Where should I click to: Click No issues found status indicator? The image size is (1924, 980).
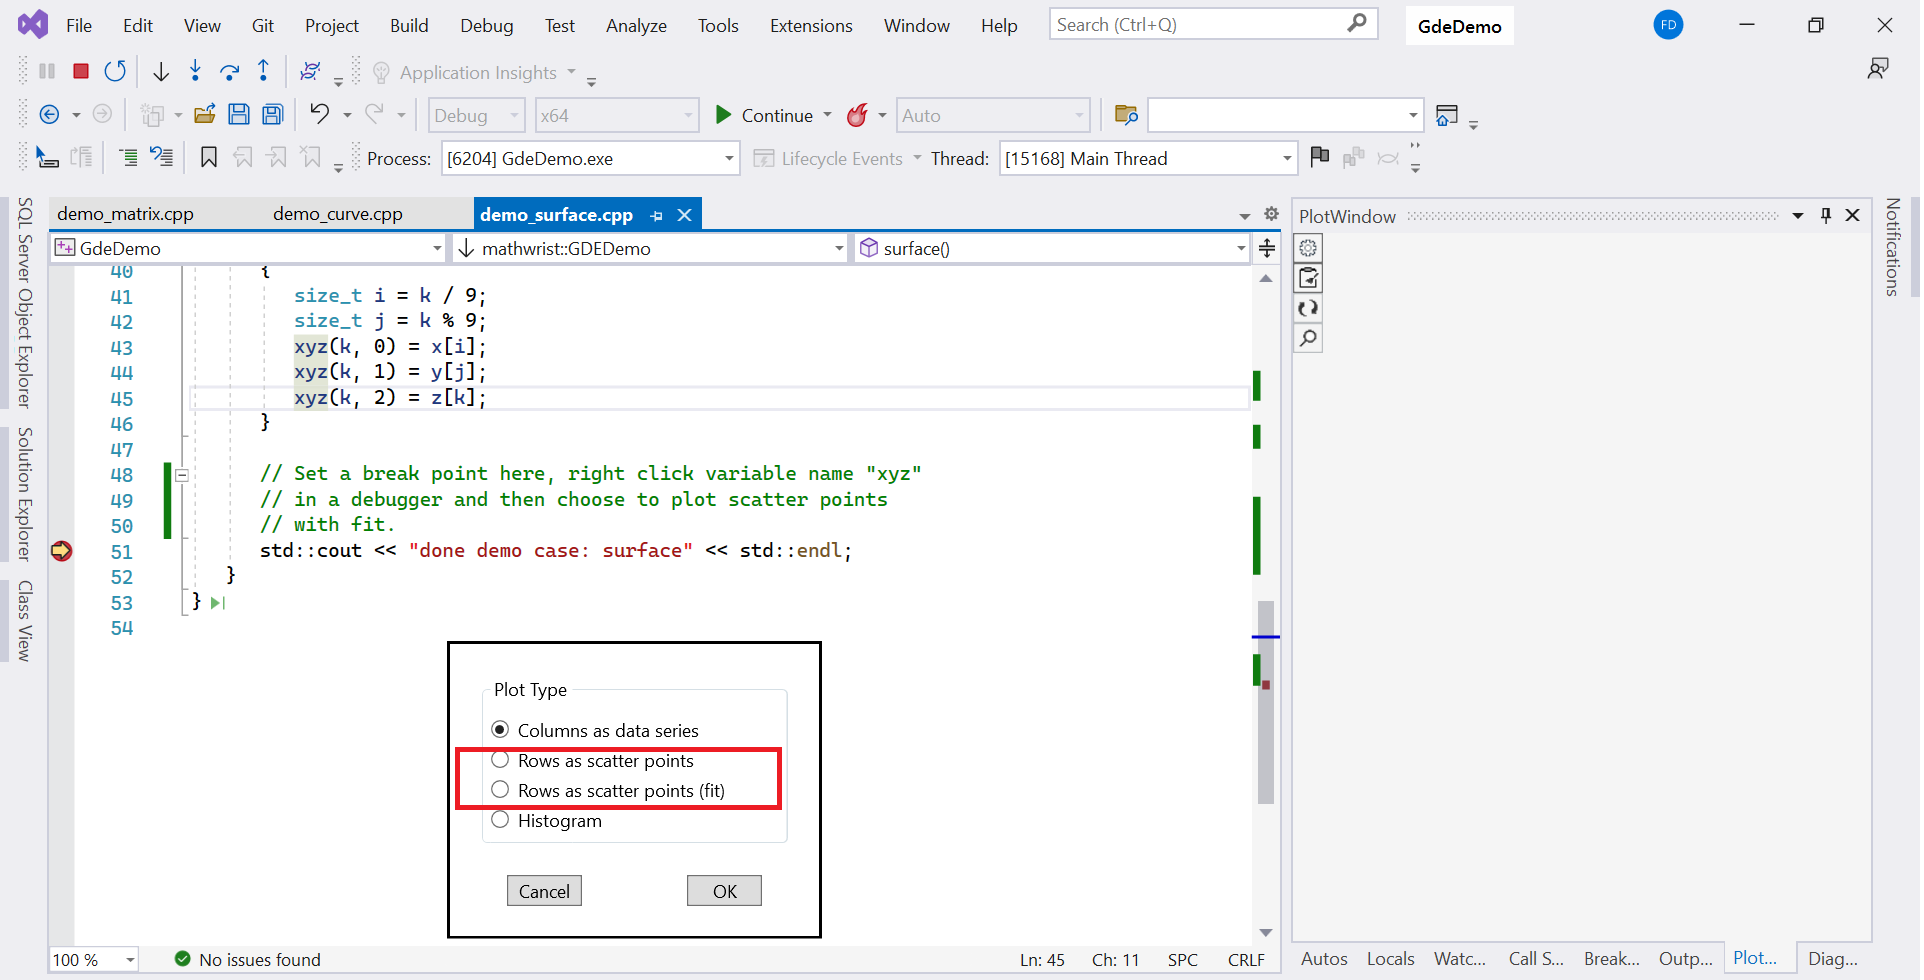pos(248,960)
